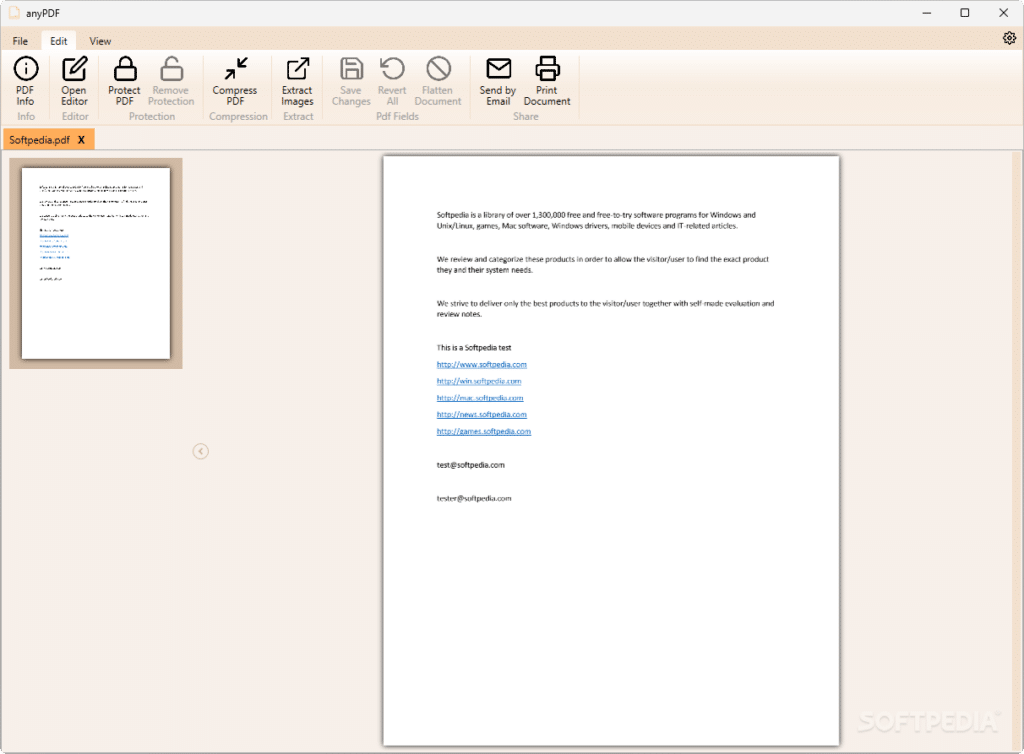The image size is (1024, 754).
Task: Open settings gear in top right
Action: (1009, 39)
